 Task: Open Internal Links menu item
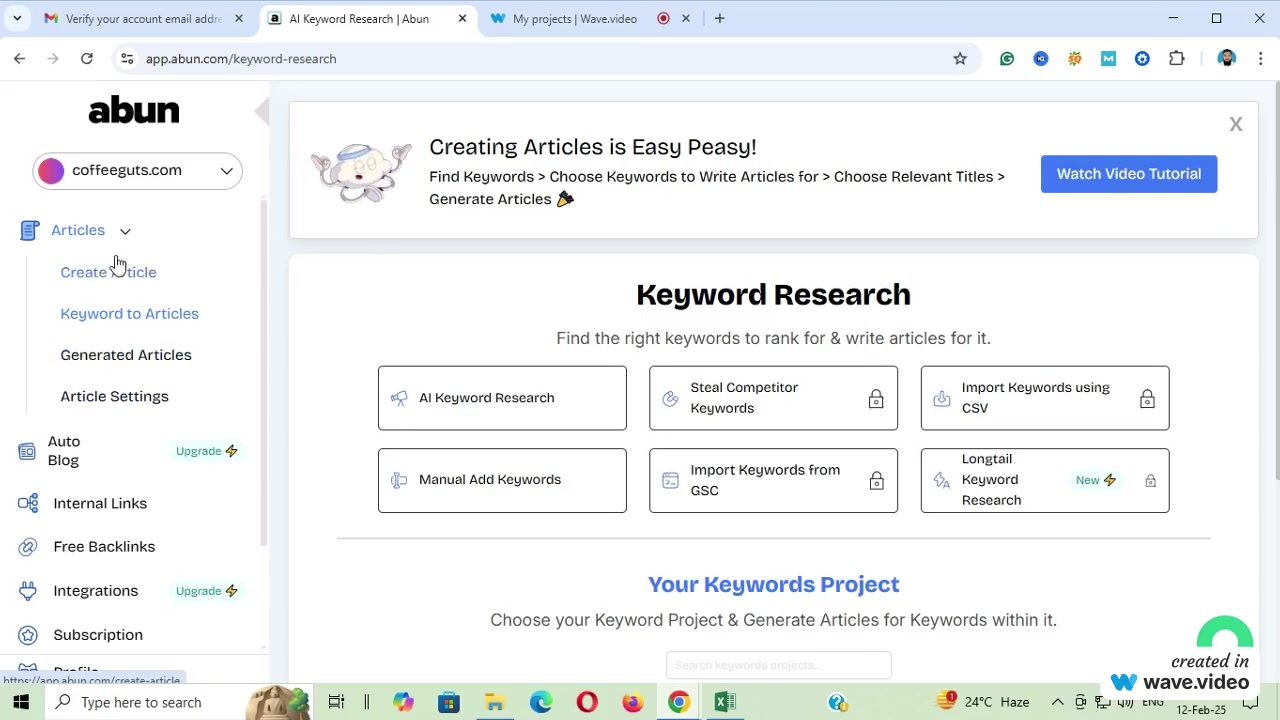(100, 503)
